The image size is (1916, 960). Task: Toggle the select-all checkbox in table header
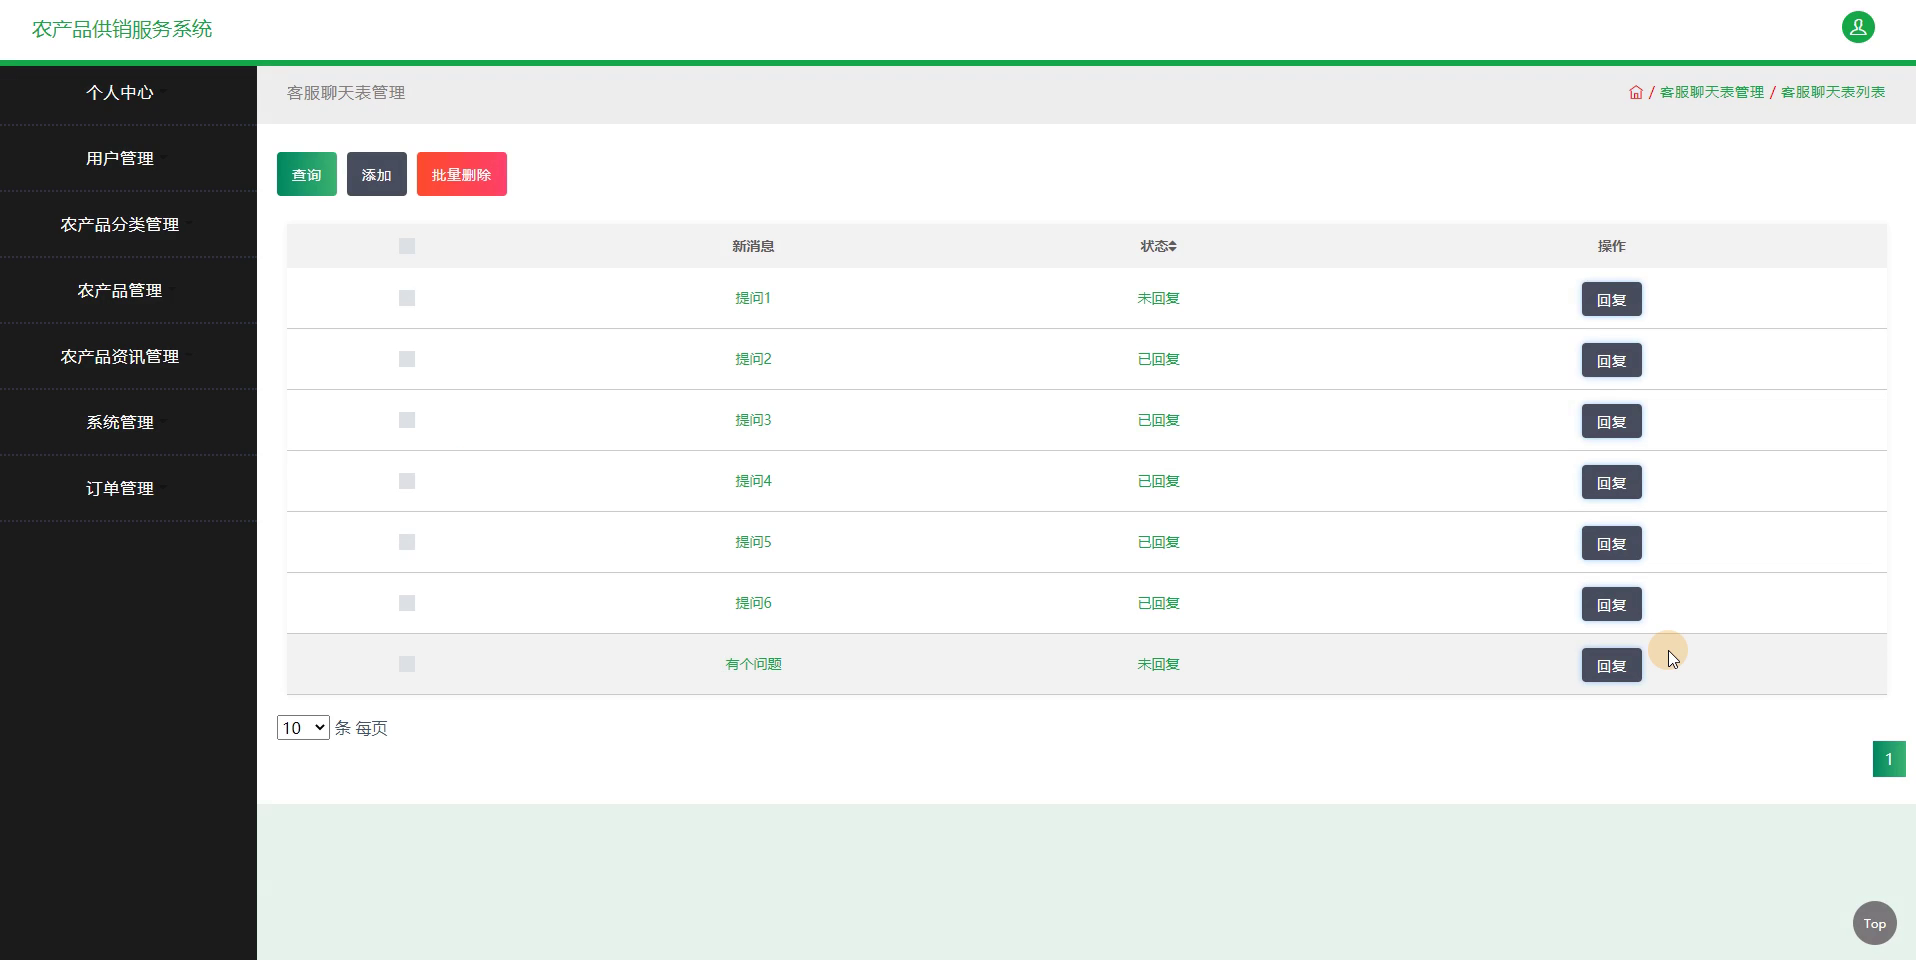[x=407, y=246]
